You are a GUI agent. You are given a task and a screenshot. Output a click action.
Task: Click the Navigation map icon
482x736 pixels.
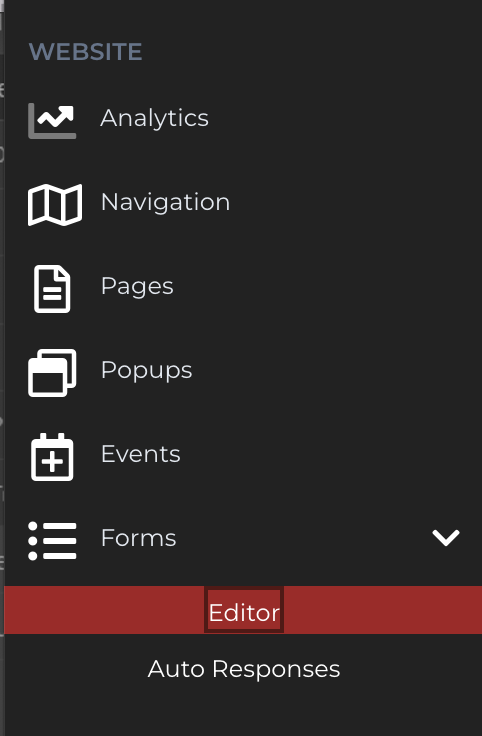click(x=55, y=205)
